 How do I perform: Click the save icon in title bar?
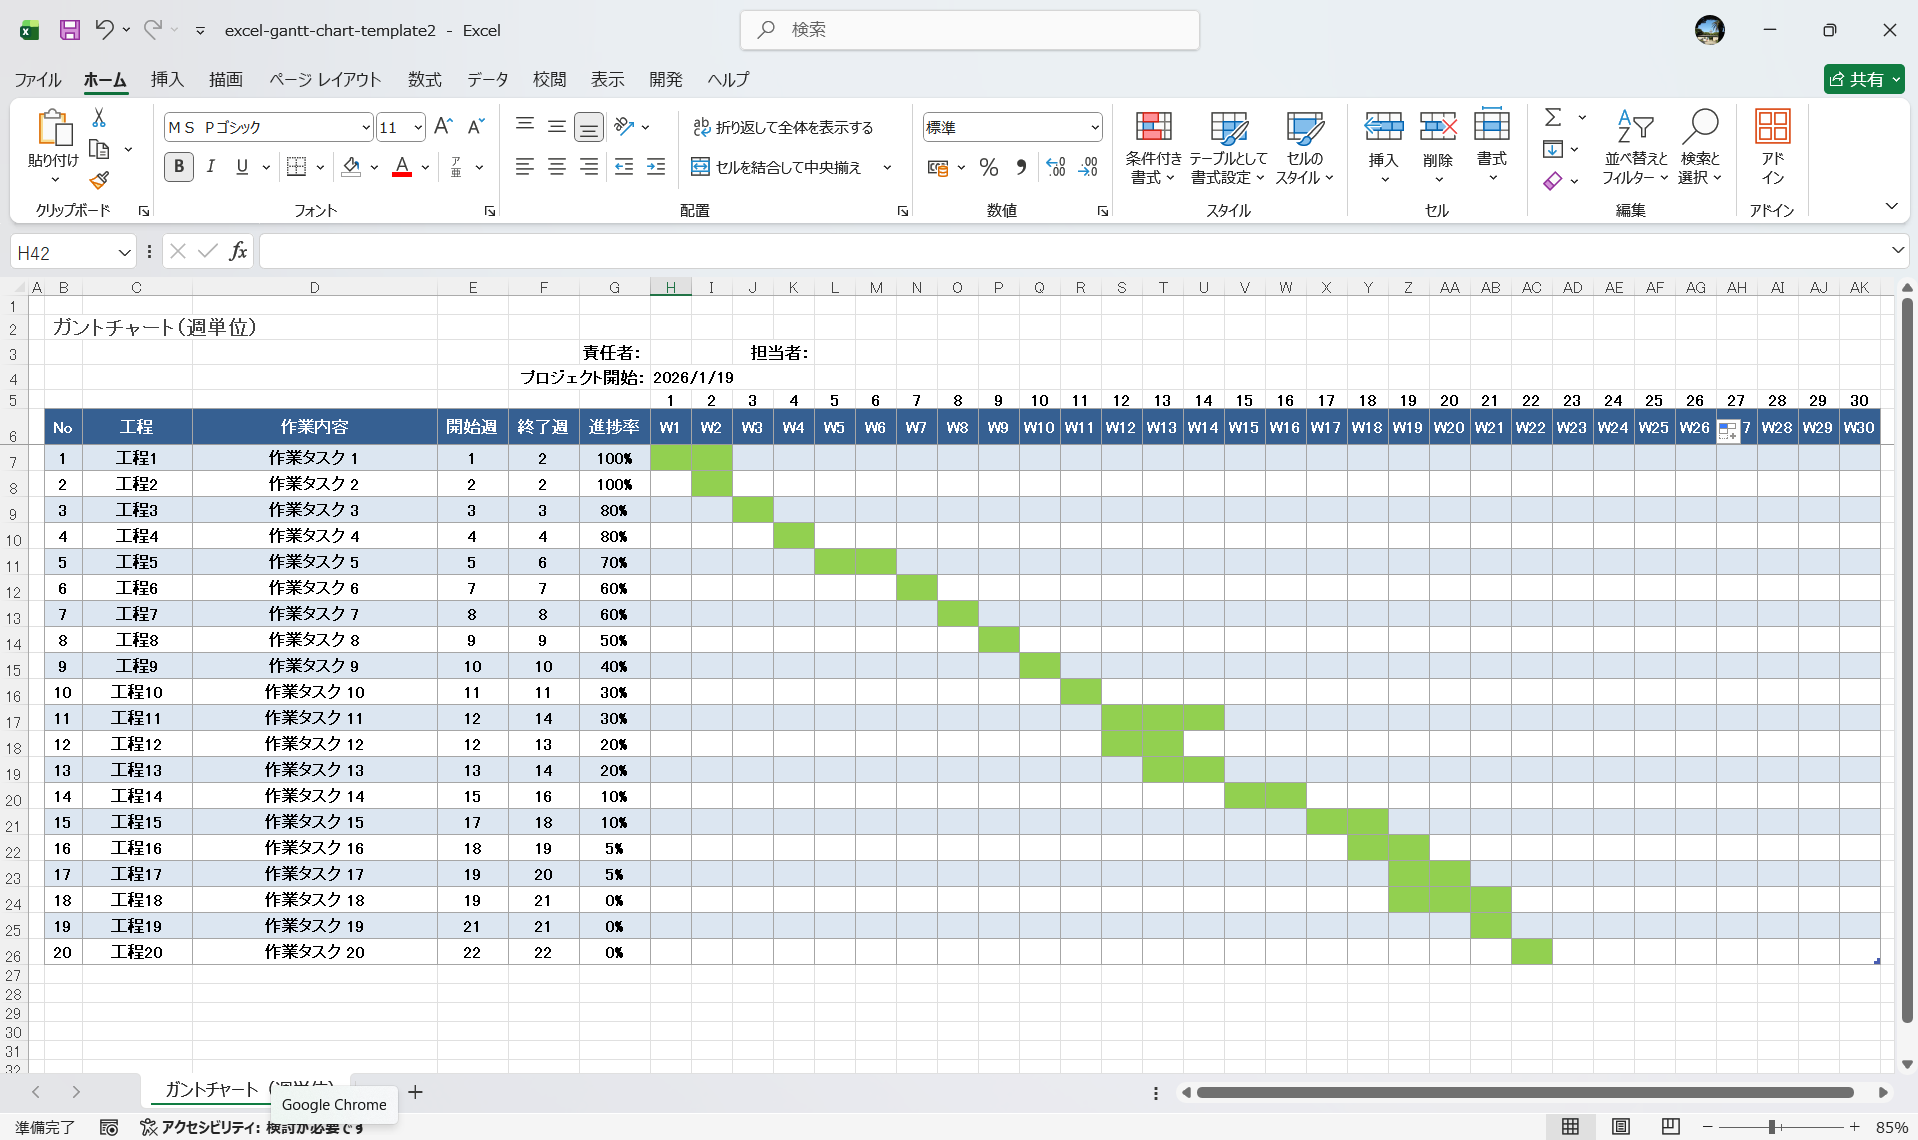coord(69,30)
